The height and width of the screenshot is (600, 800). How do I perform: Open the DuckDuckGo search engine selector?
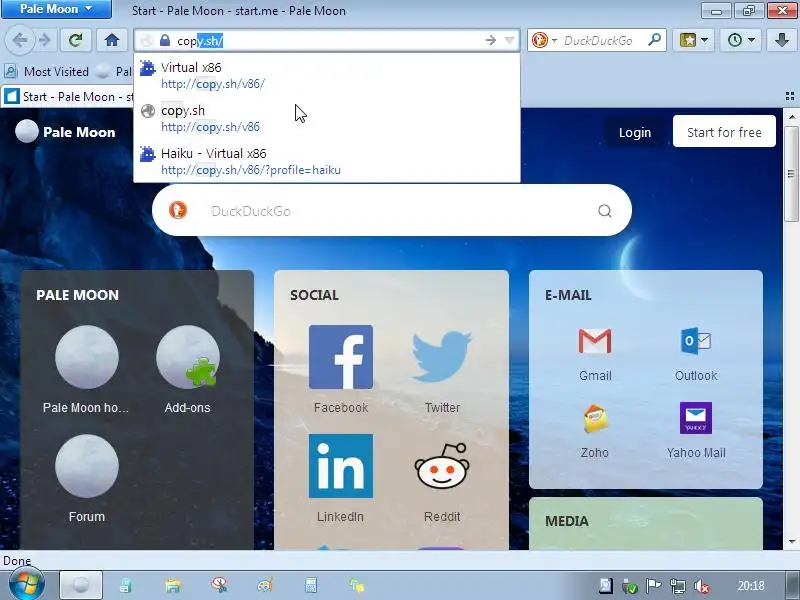click(x=544, y=40)
